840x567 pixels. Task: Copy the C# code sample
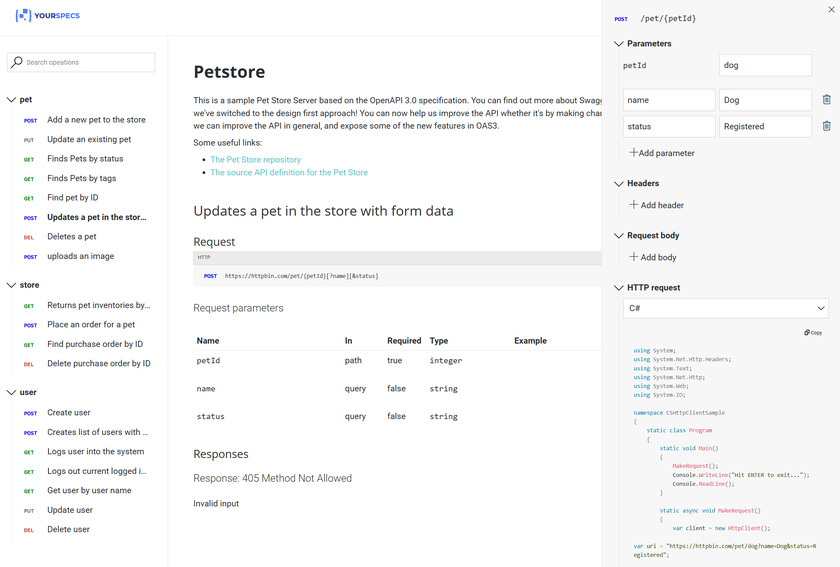[813, 333]
